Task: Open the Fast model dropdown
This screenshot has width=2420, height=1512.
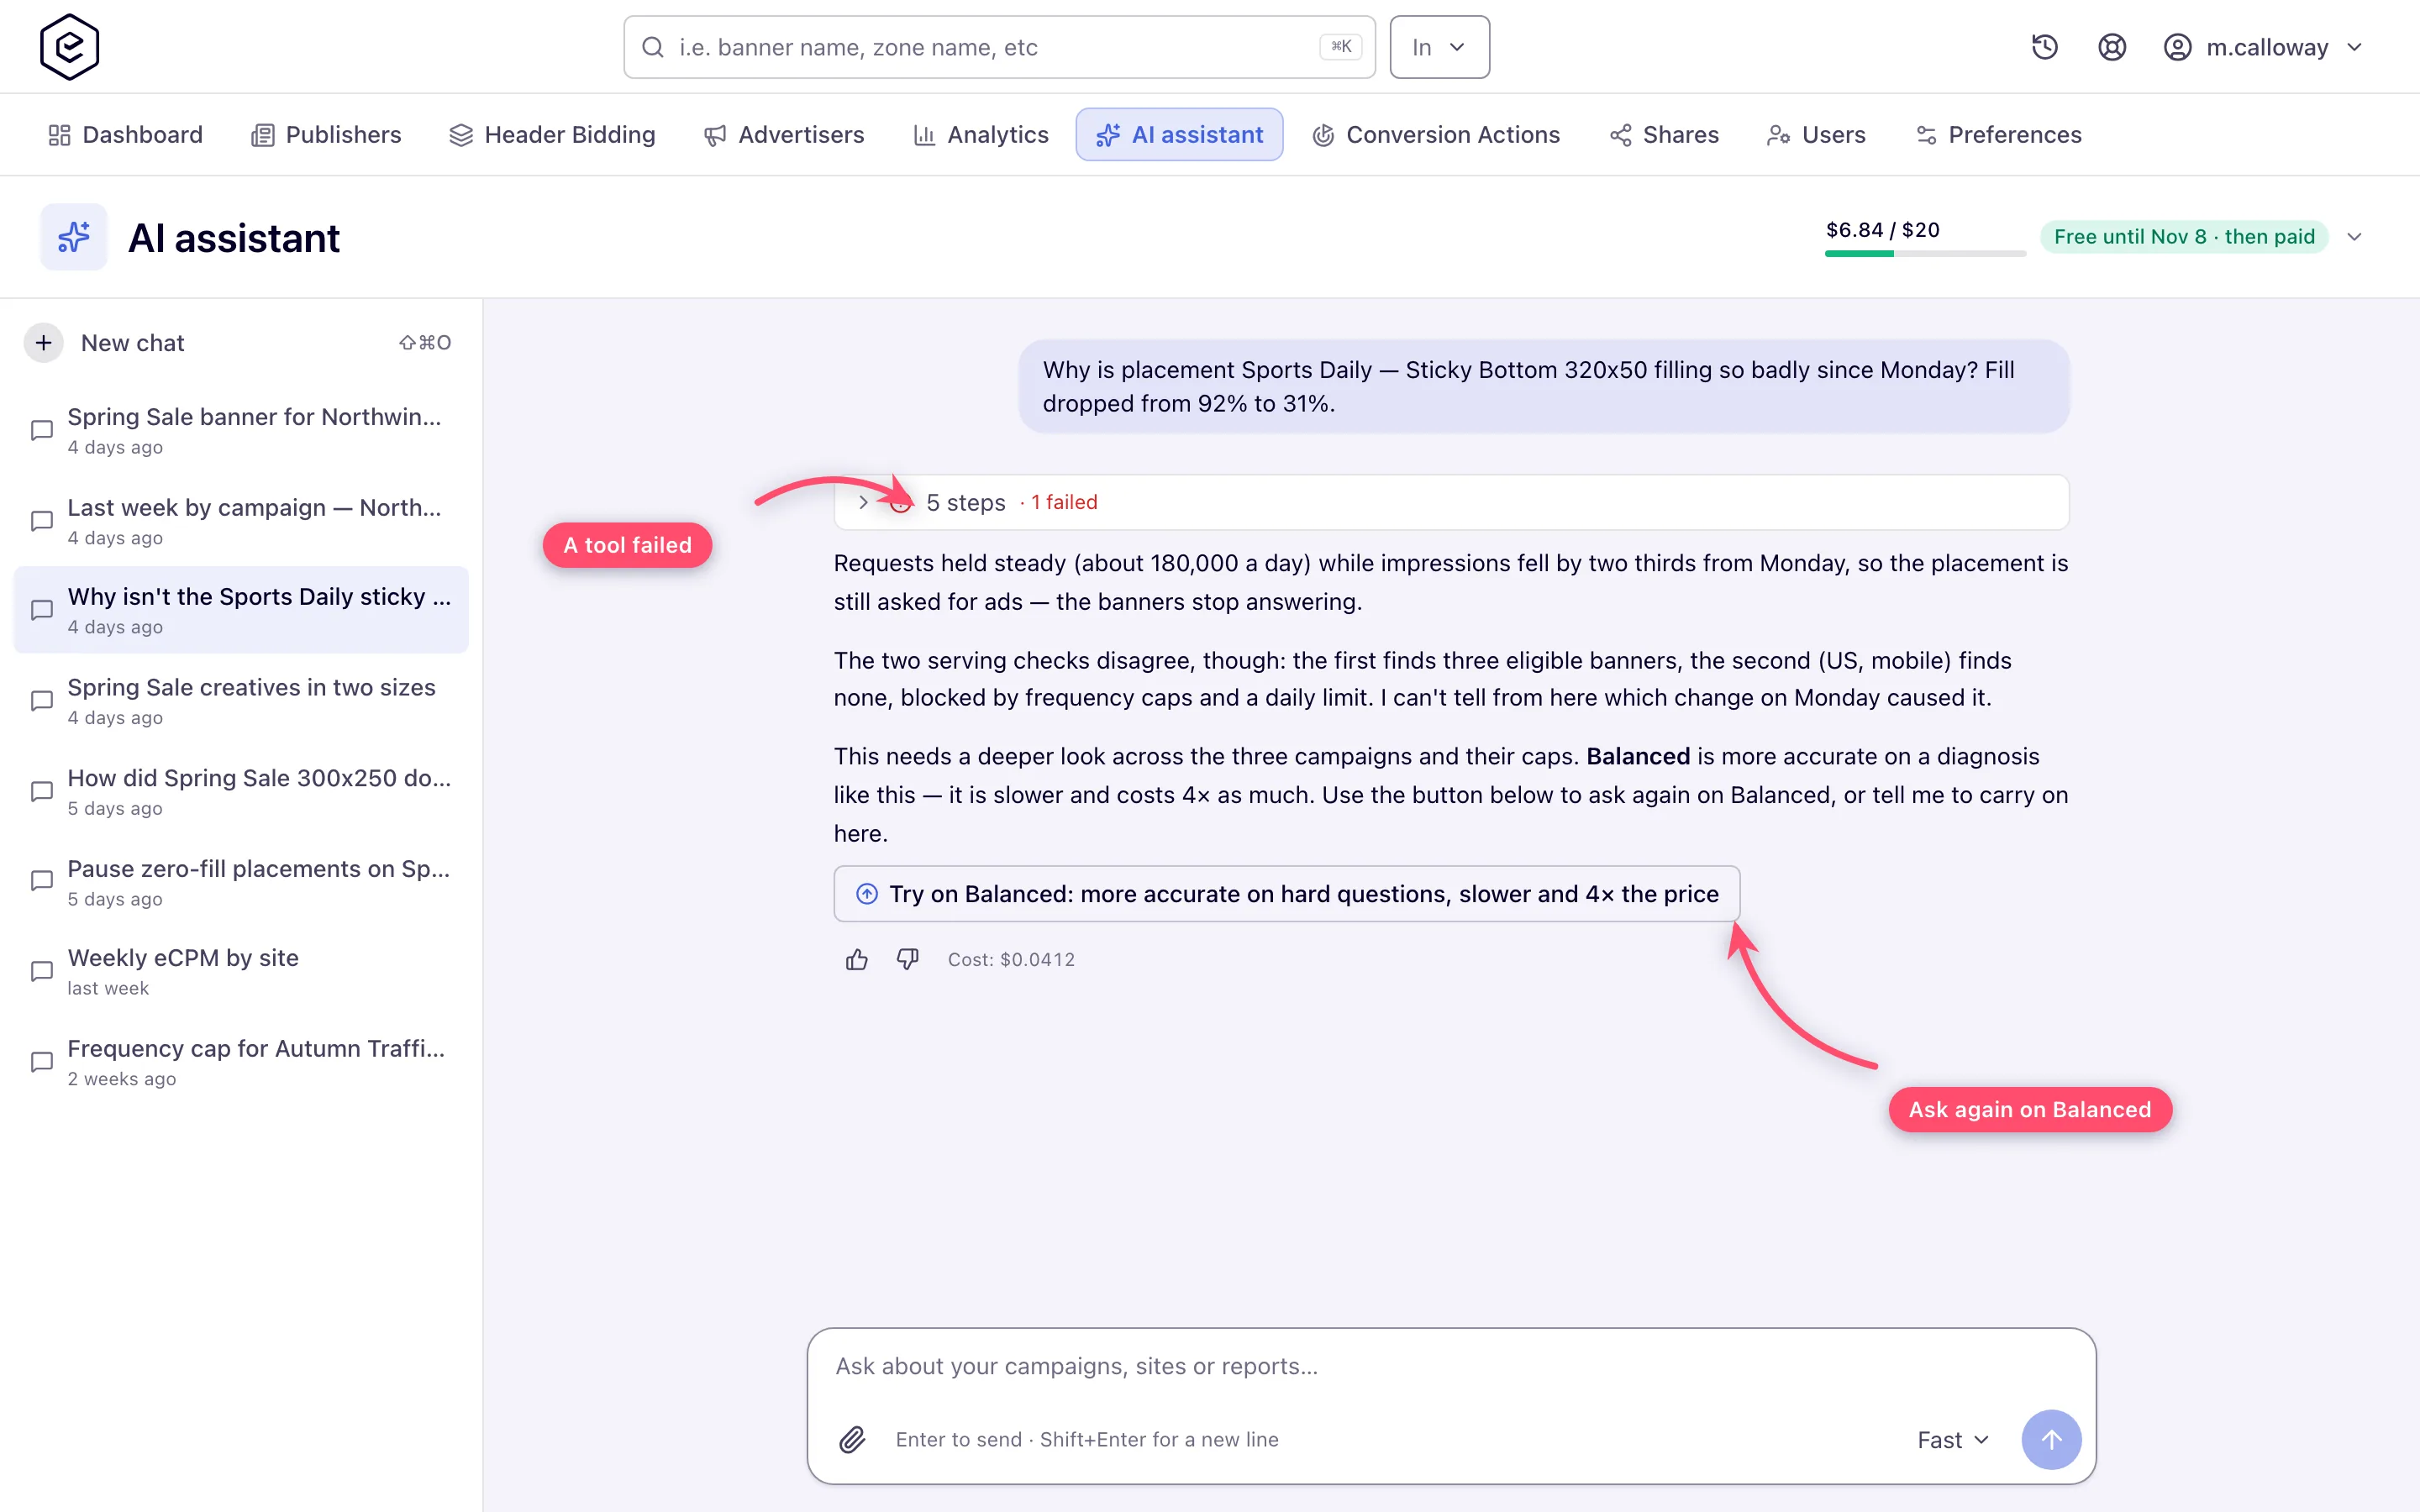Action: click(1952, 1440)
